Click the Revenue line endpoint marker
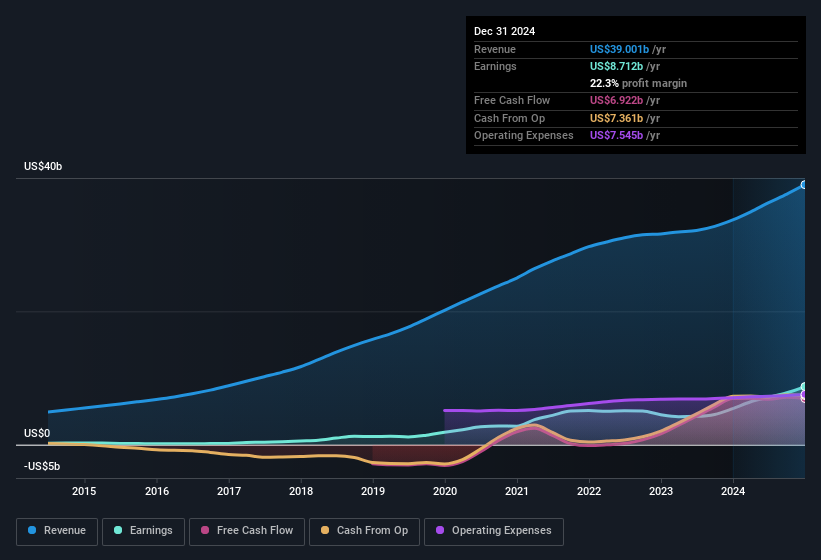This screenshot has height=560, width=821. pyautogui.click(x=804, y=185)
